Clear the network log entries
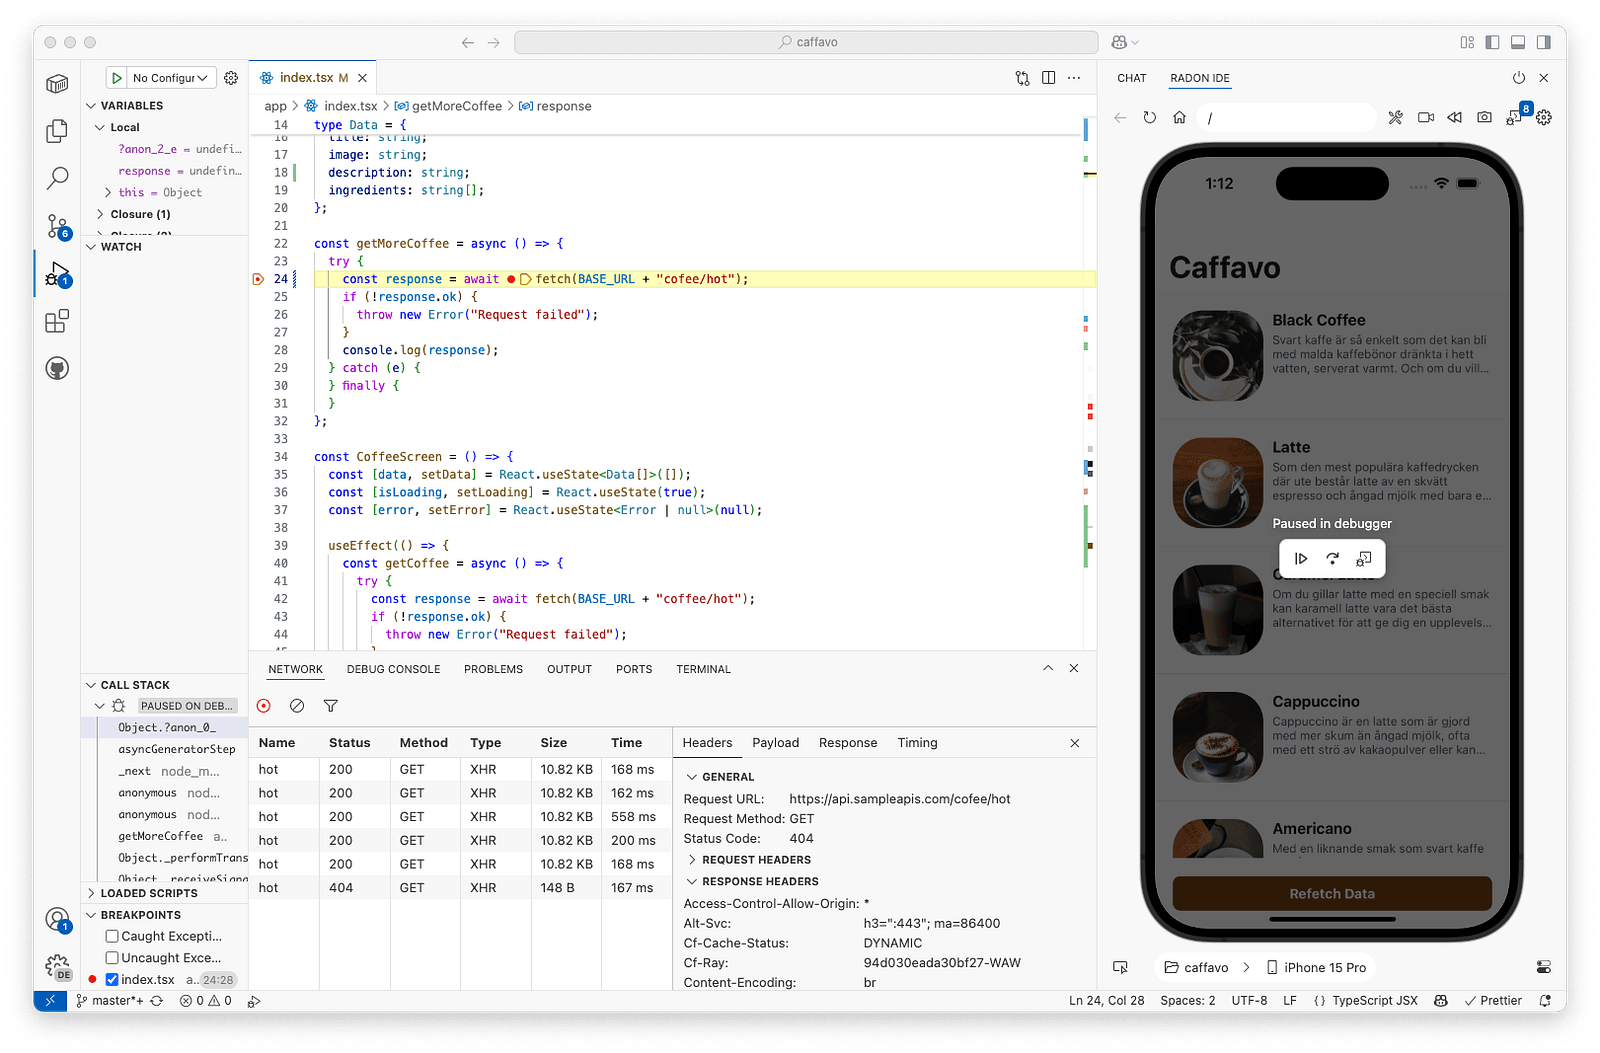The image size is (1600, 1053). pos(297,706)
